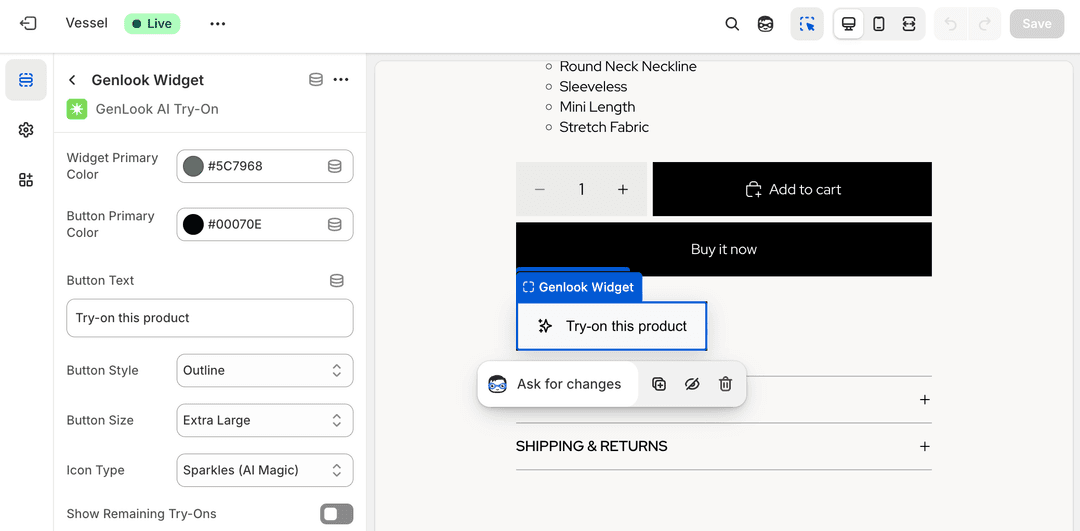Click the duplicate block icon
The width and height of the screenshot is (1080, 531).
tap(659, 384)
